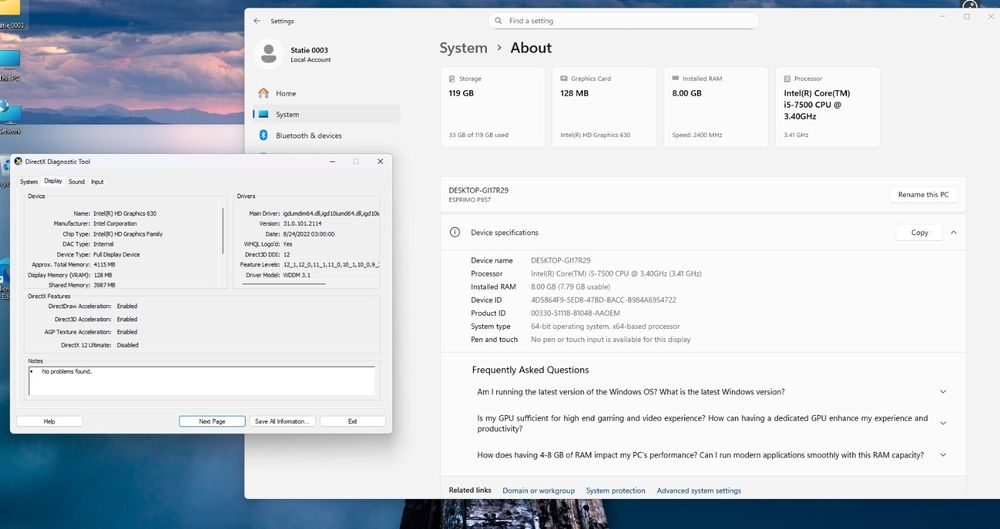
Task: Open Bluetooth & devices settings
Action: (x=327, y=135)
